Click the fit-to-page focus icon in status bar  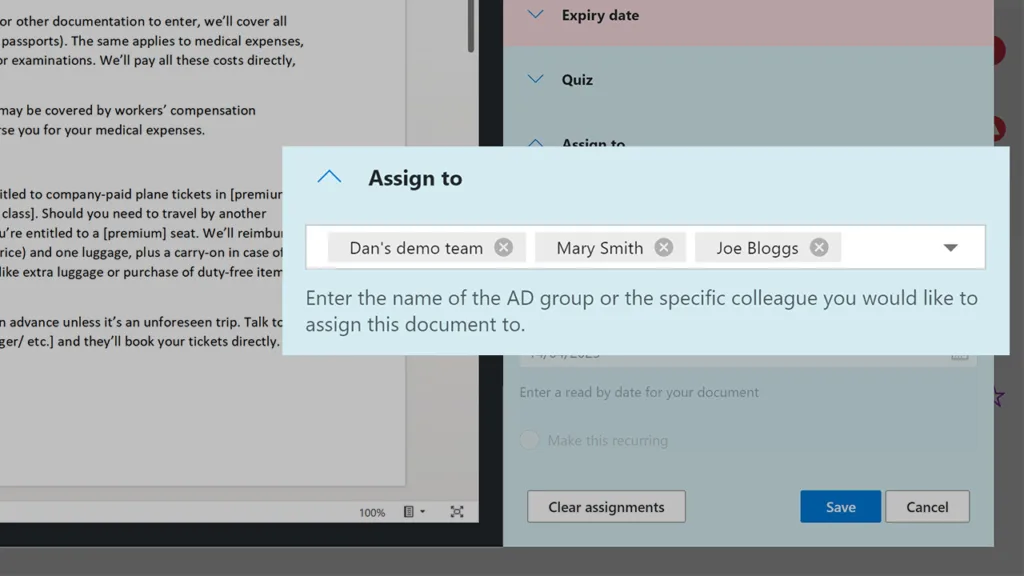click(x=457, y=512)
